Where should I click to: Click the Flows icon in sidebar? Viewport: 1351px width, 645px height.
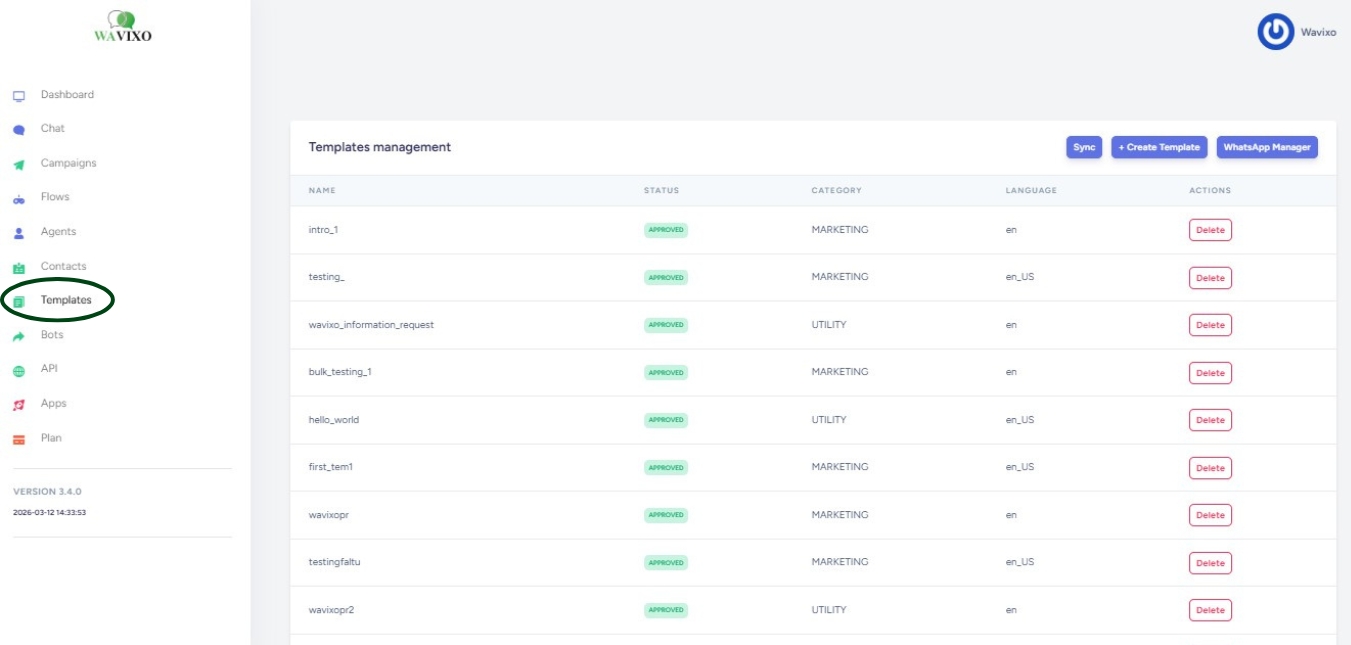[x=18, y=199]
